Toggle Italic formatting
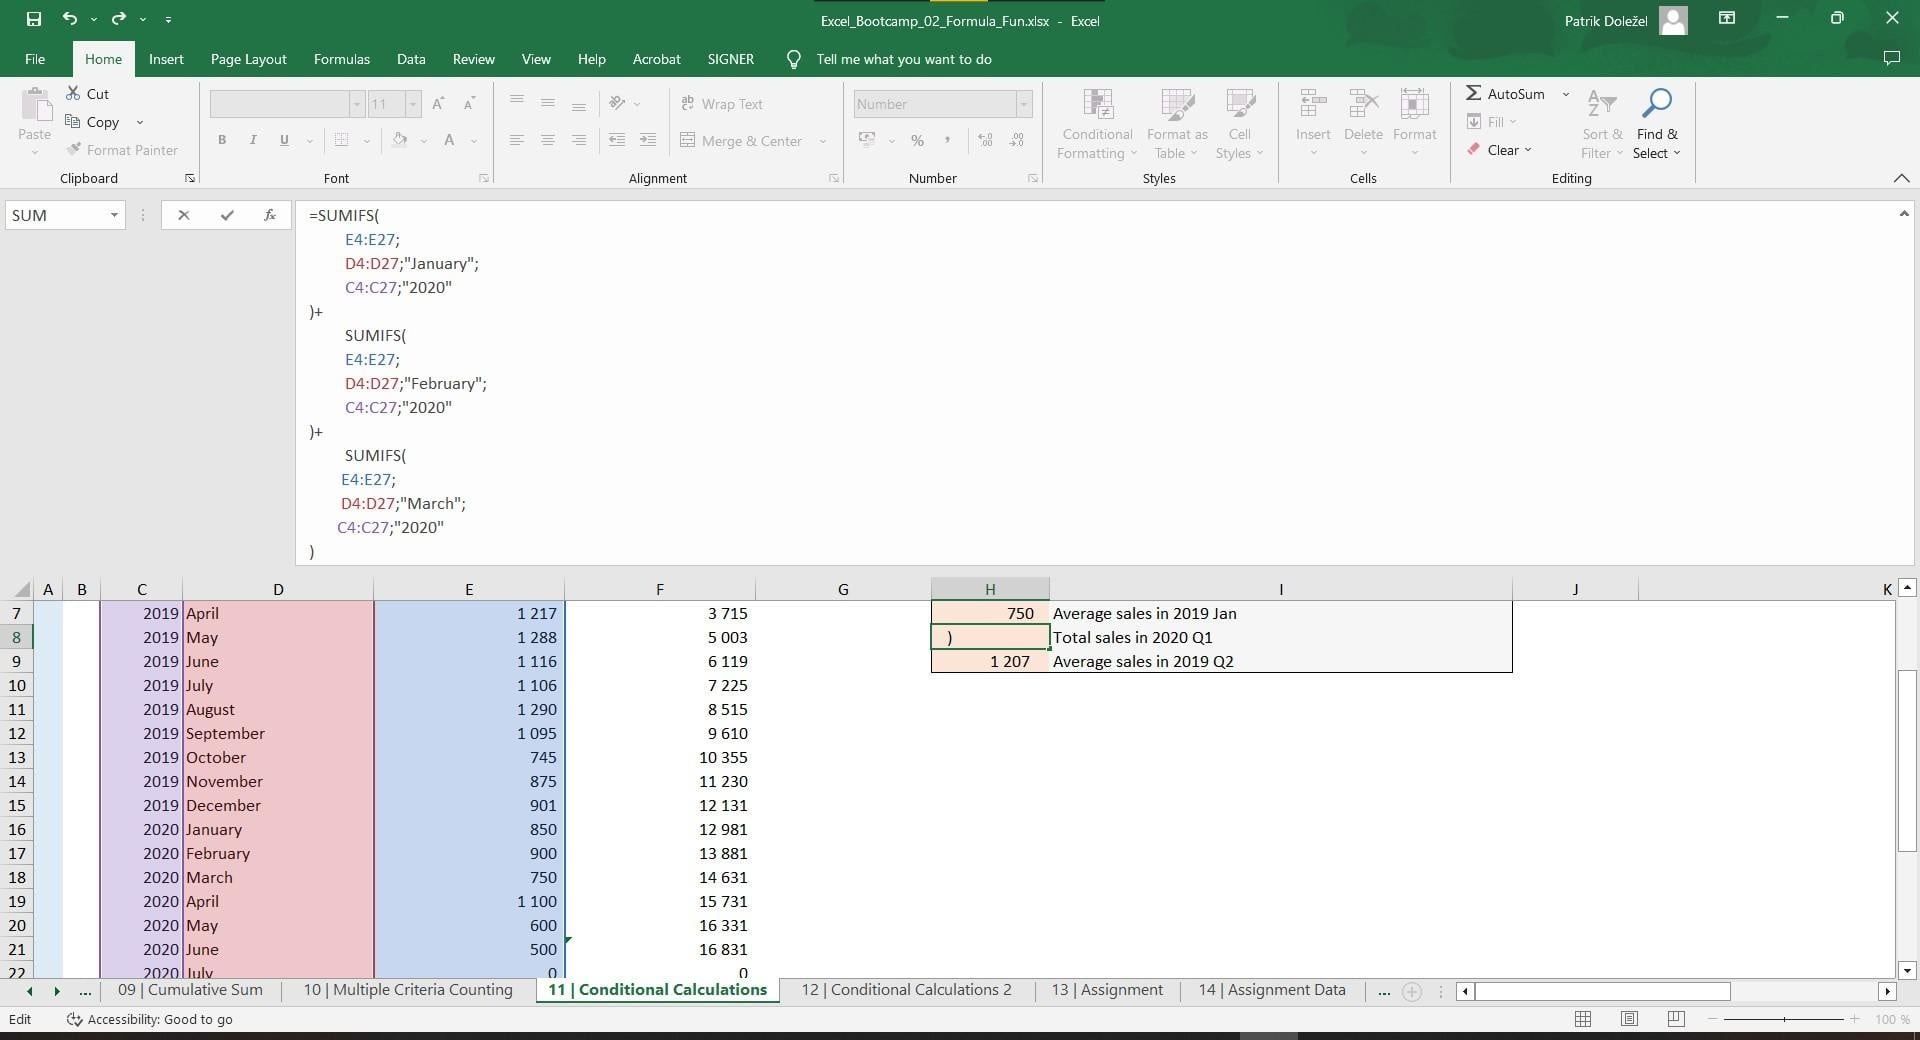Viewport: 1920px width, 1040px height. pyautogui.click(x=253, y=140)
